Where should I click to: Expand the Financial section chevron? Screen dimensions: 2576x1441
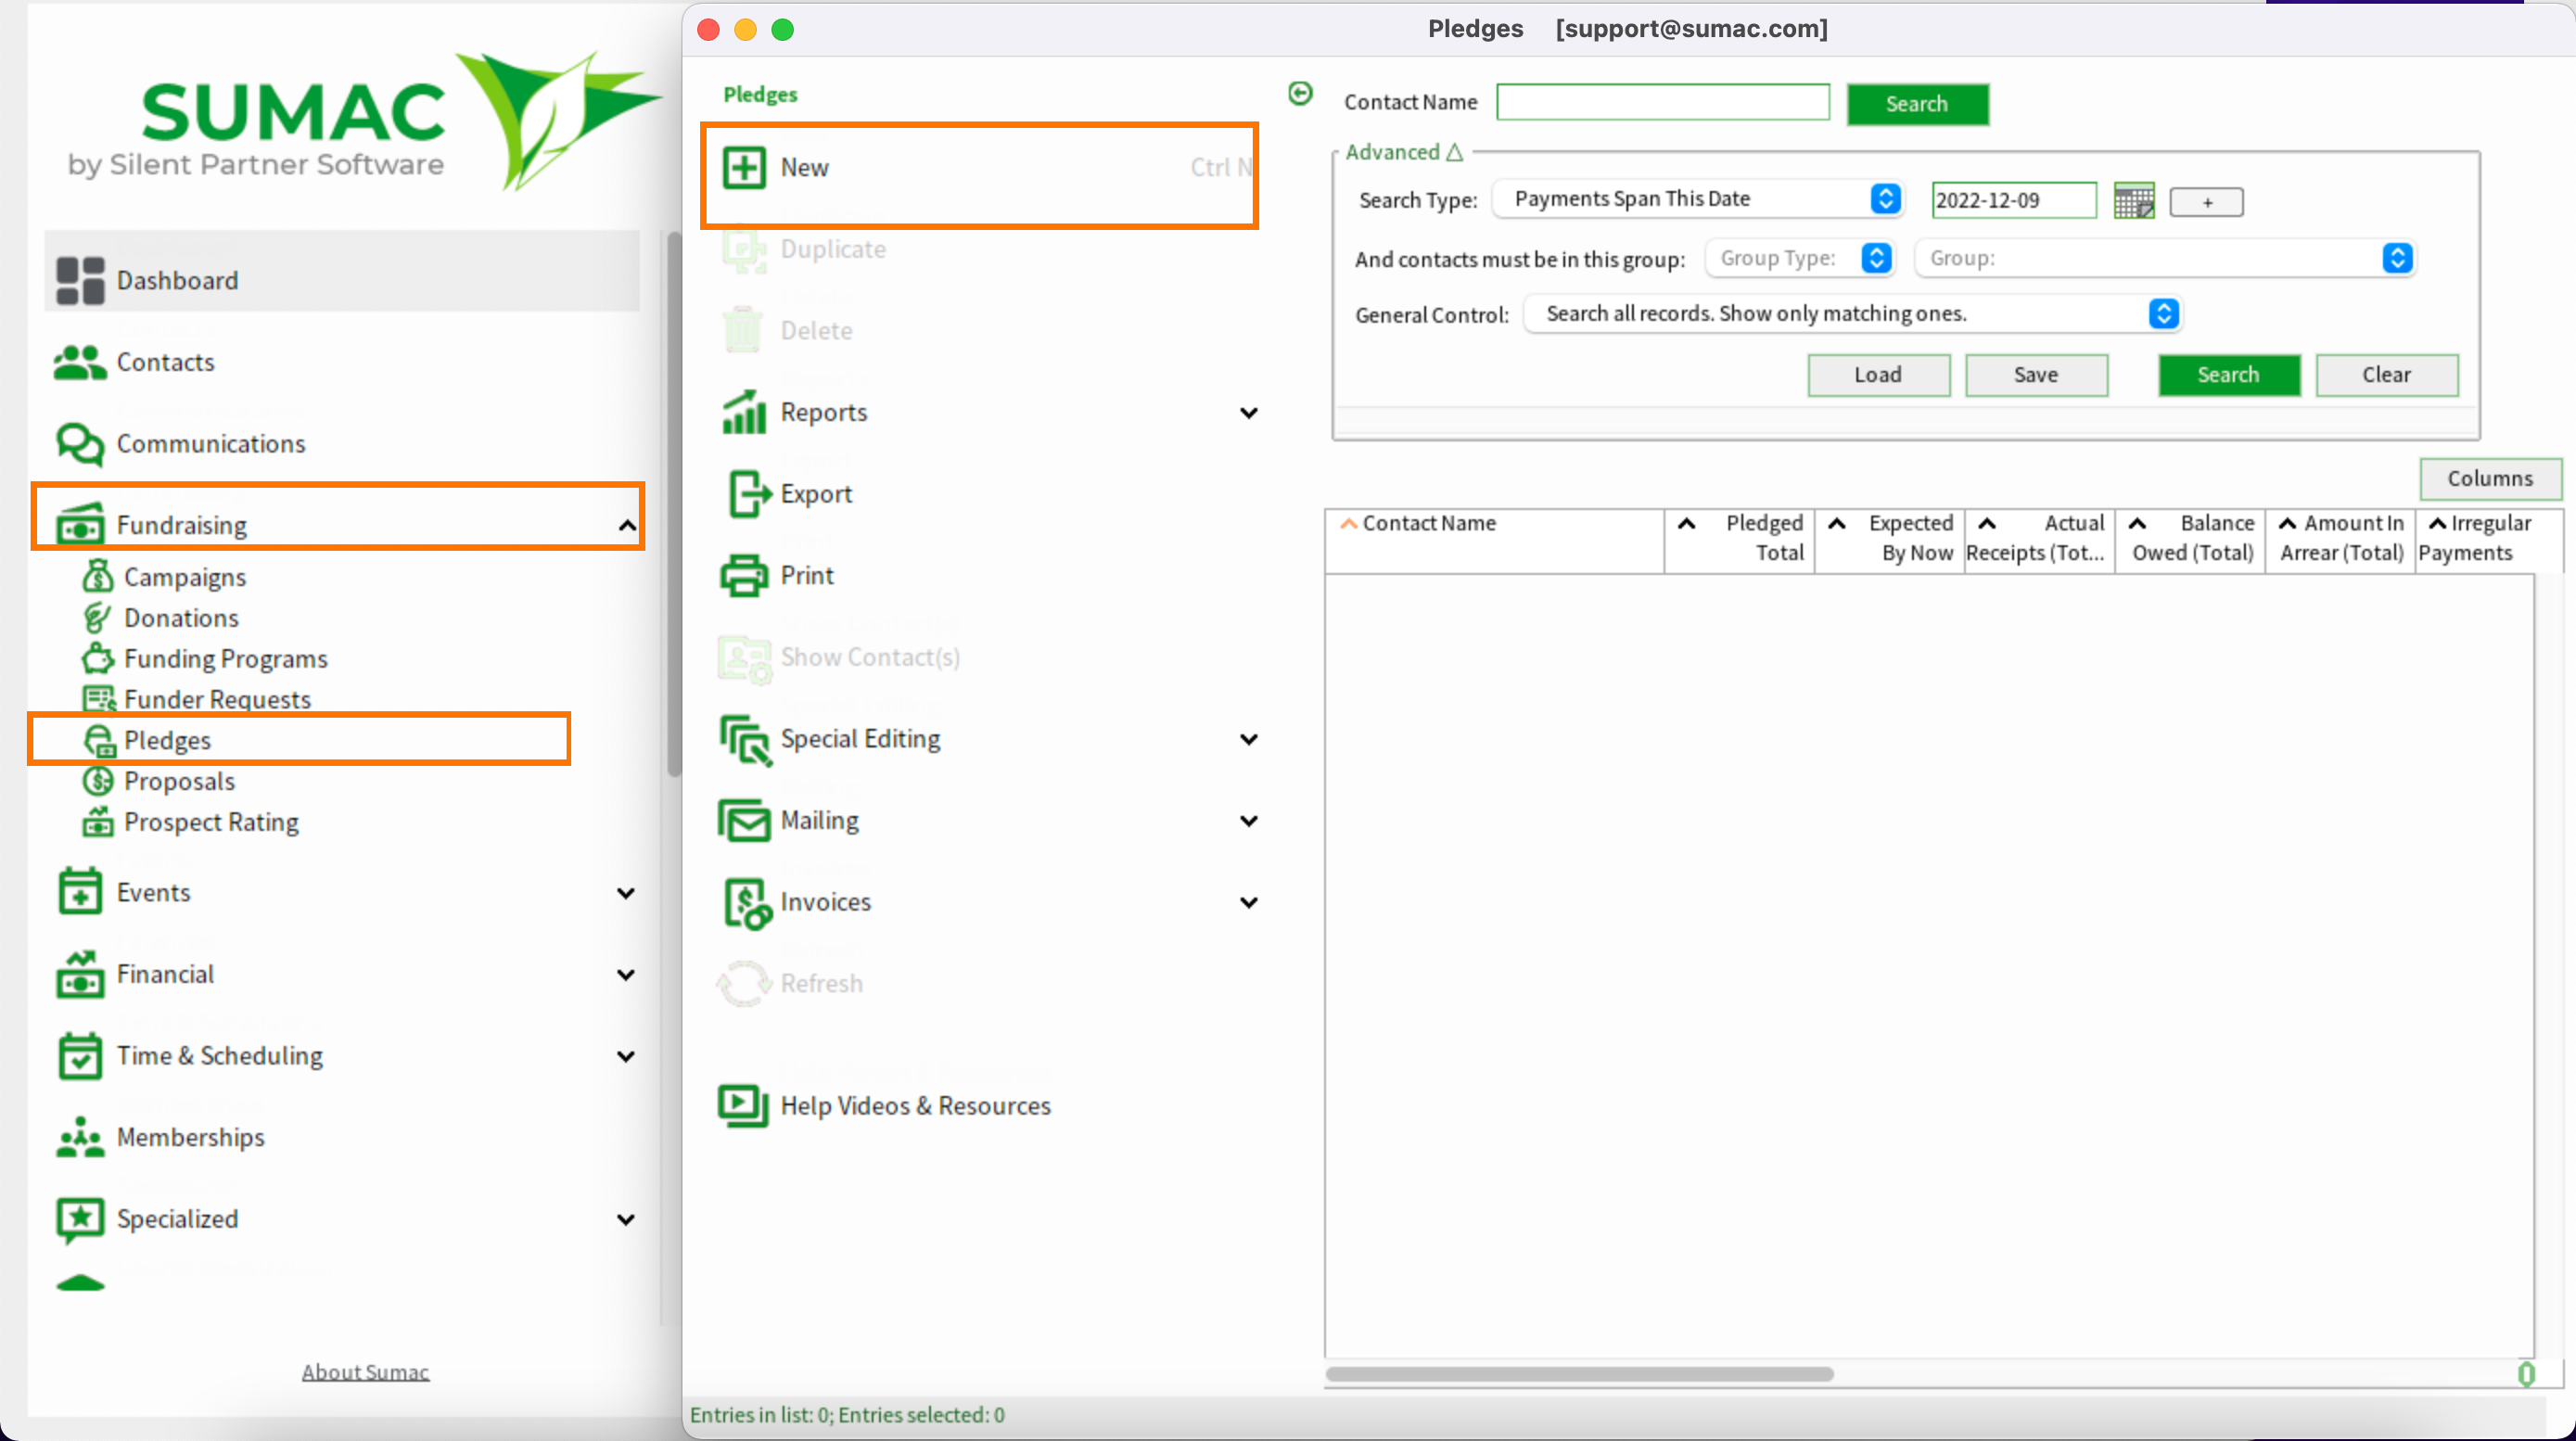(x=626, y=975)
